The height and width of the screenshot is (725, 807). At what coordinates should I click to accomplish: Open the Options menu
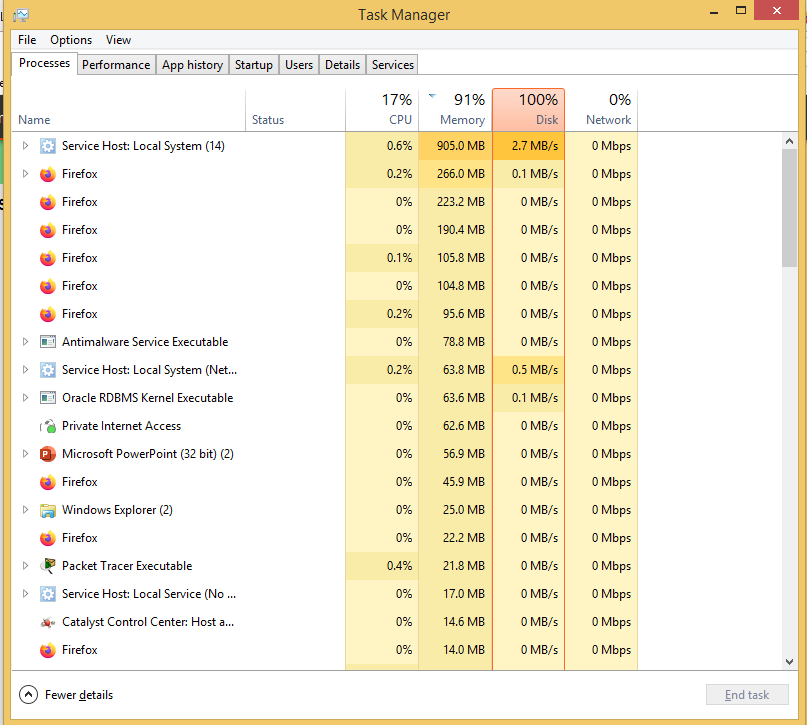click(x=71, y=40)
